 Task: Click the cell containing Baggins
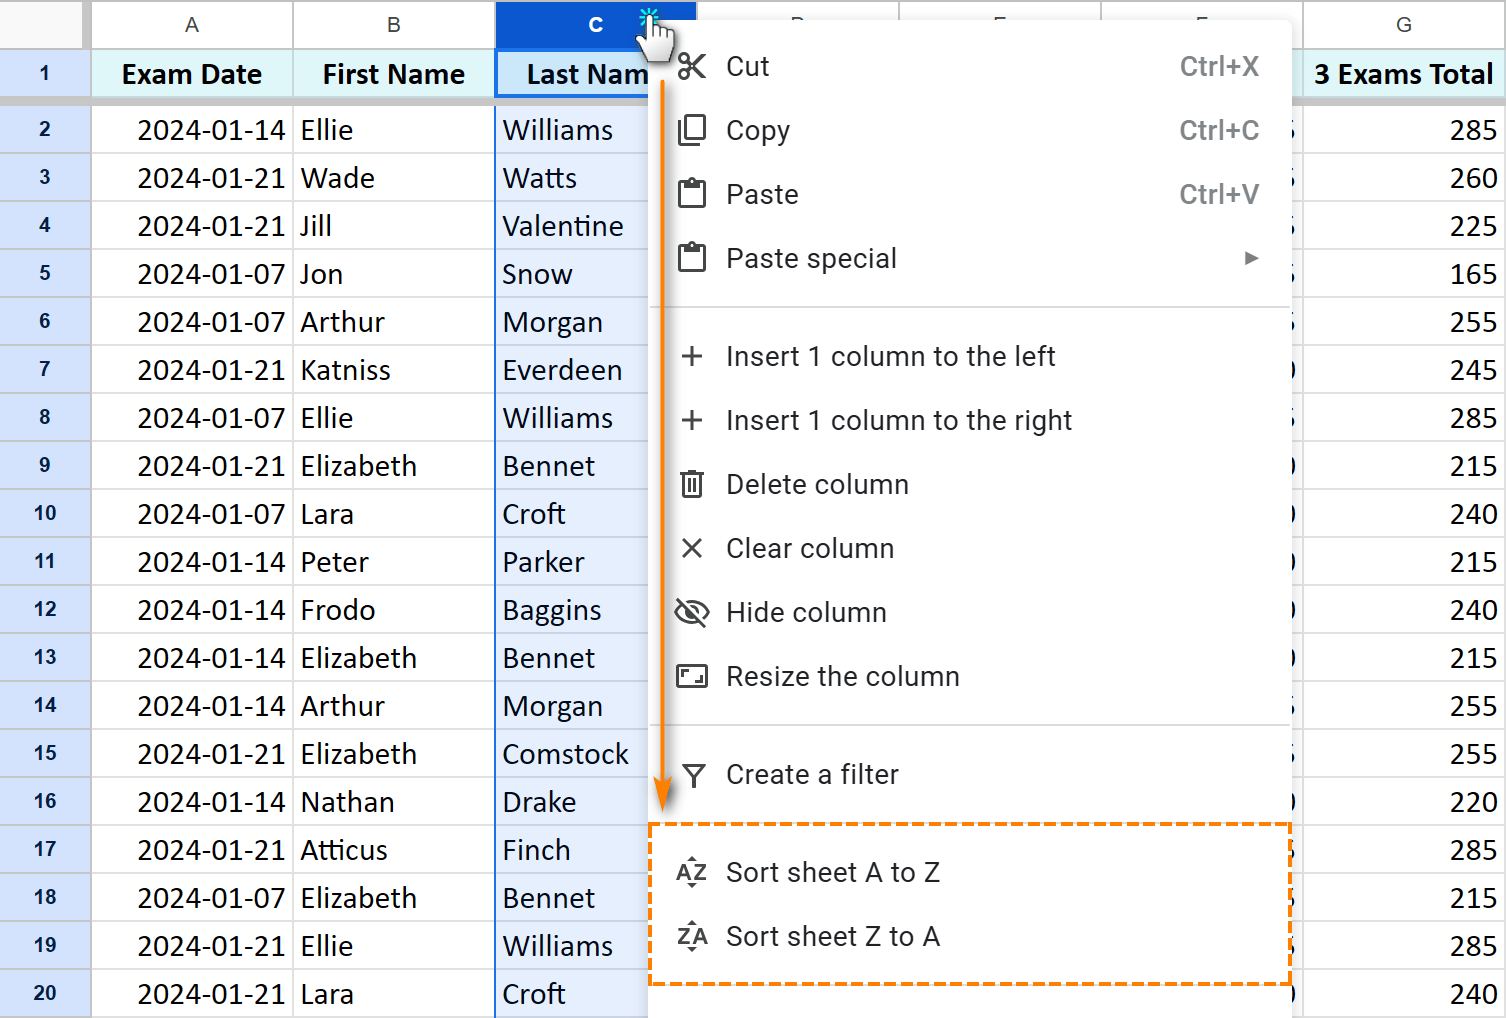coord(551,609)
